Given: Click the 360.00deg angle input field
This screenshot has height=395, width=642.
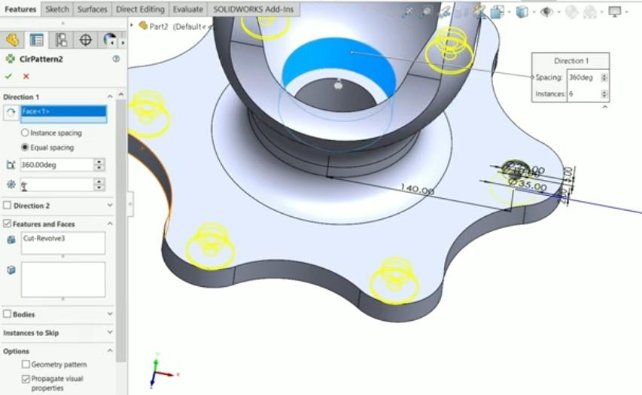Looking at the screenshot, I should pos(57,165).
